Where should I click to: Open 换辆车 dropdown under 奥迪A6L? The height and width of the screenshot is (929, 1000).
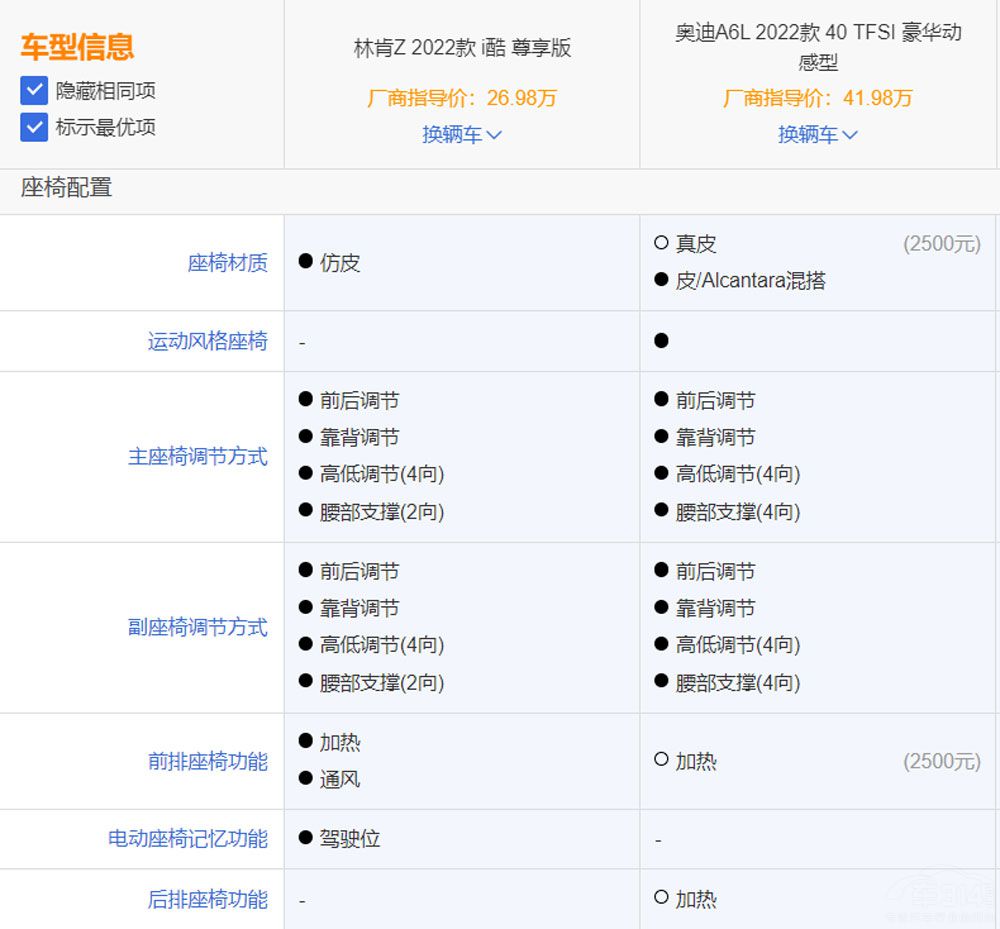(x=817, y=134)
